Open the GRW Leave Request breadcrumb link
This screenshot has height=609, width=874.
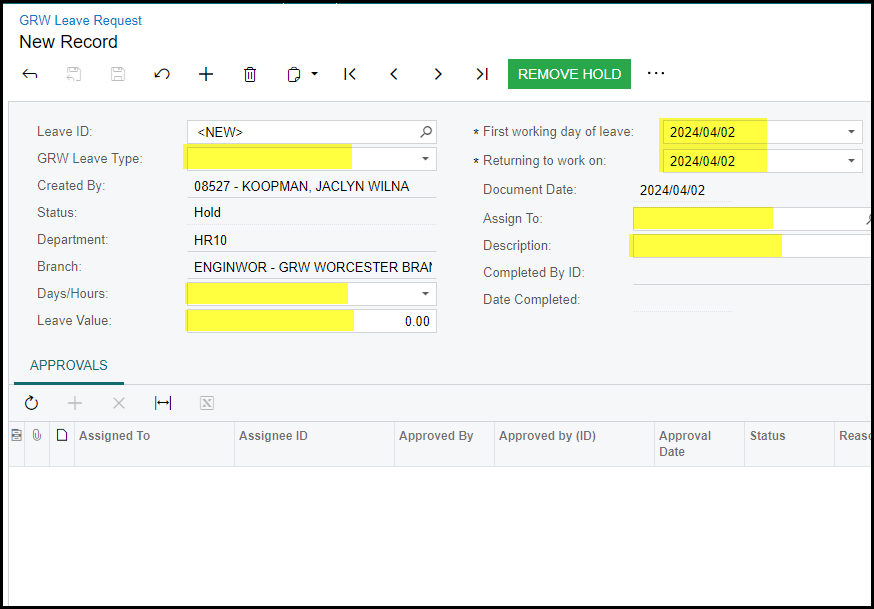pos(81,20)
